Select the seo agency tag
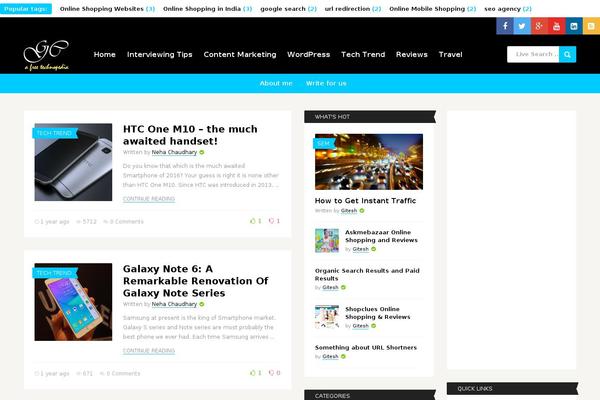Image resolution: width=600 pixels, height=400 pixels. coord(508,8)
